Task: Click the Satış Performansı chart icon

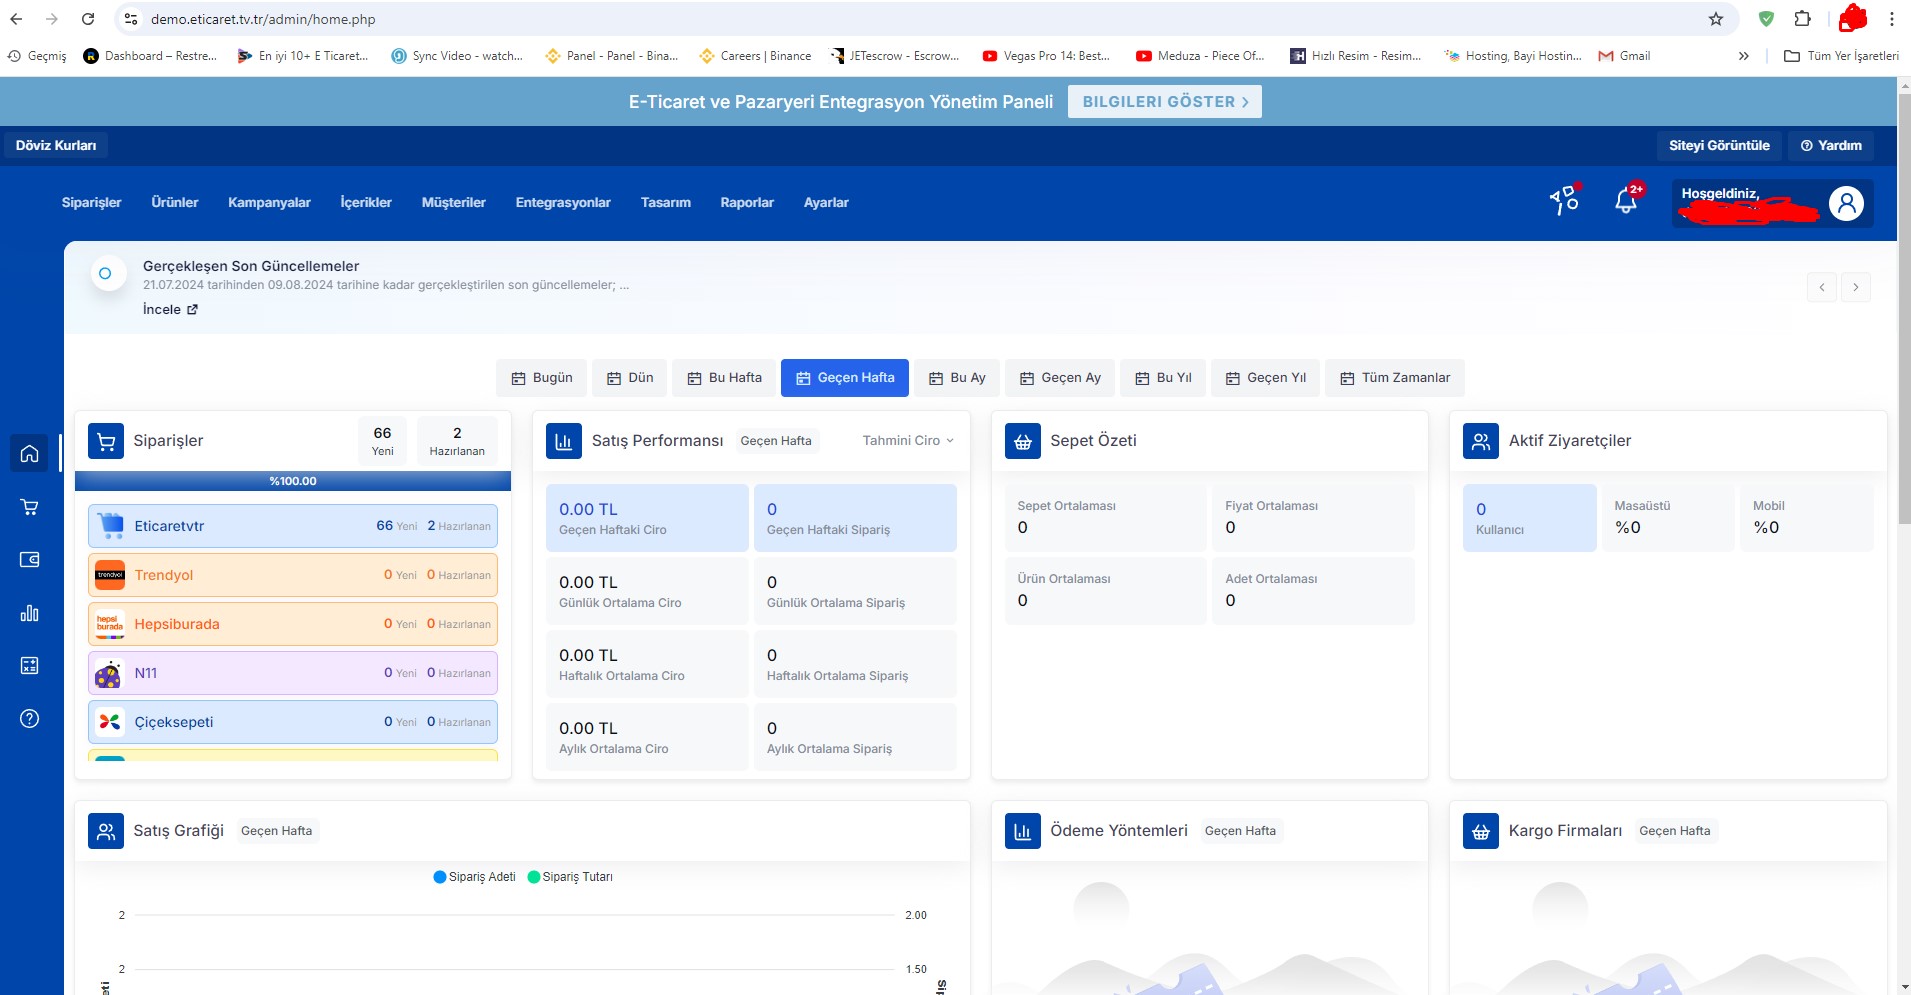Action: coord(564,441)
